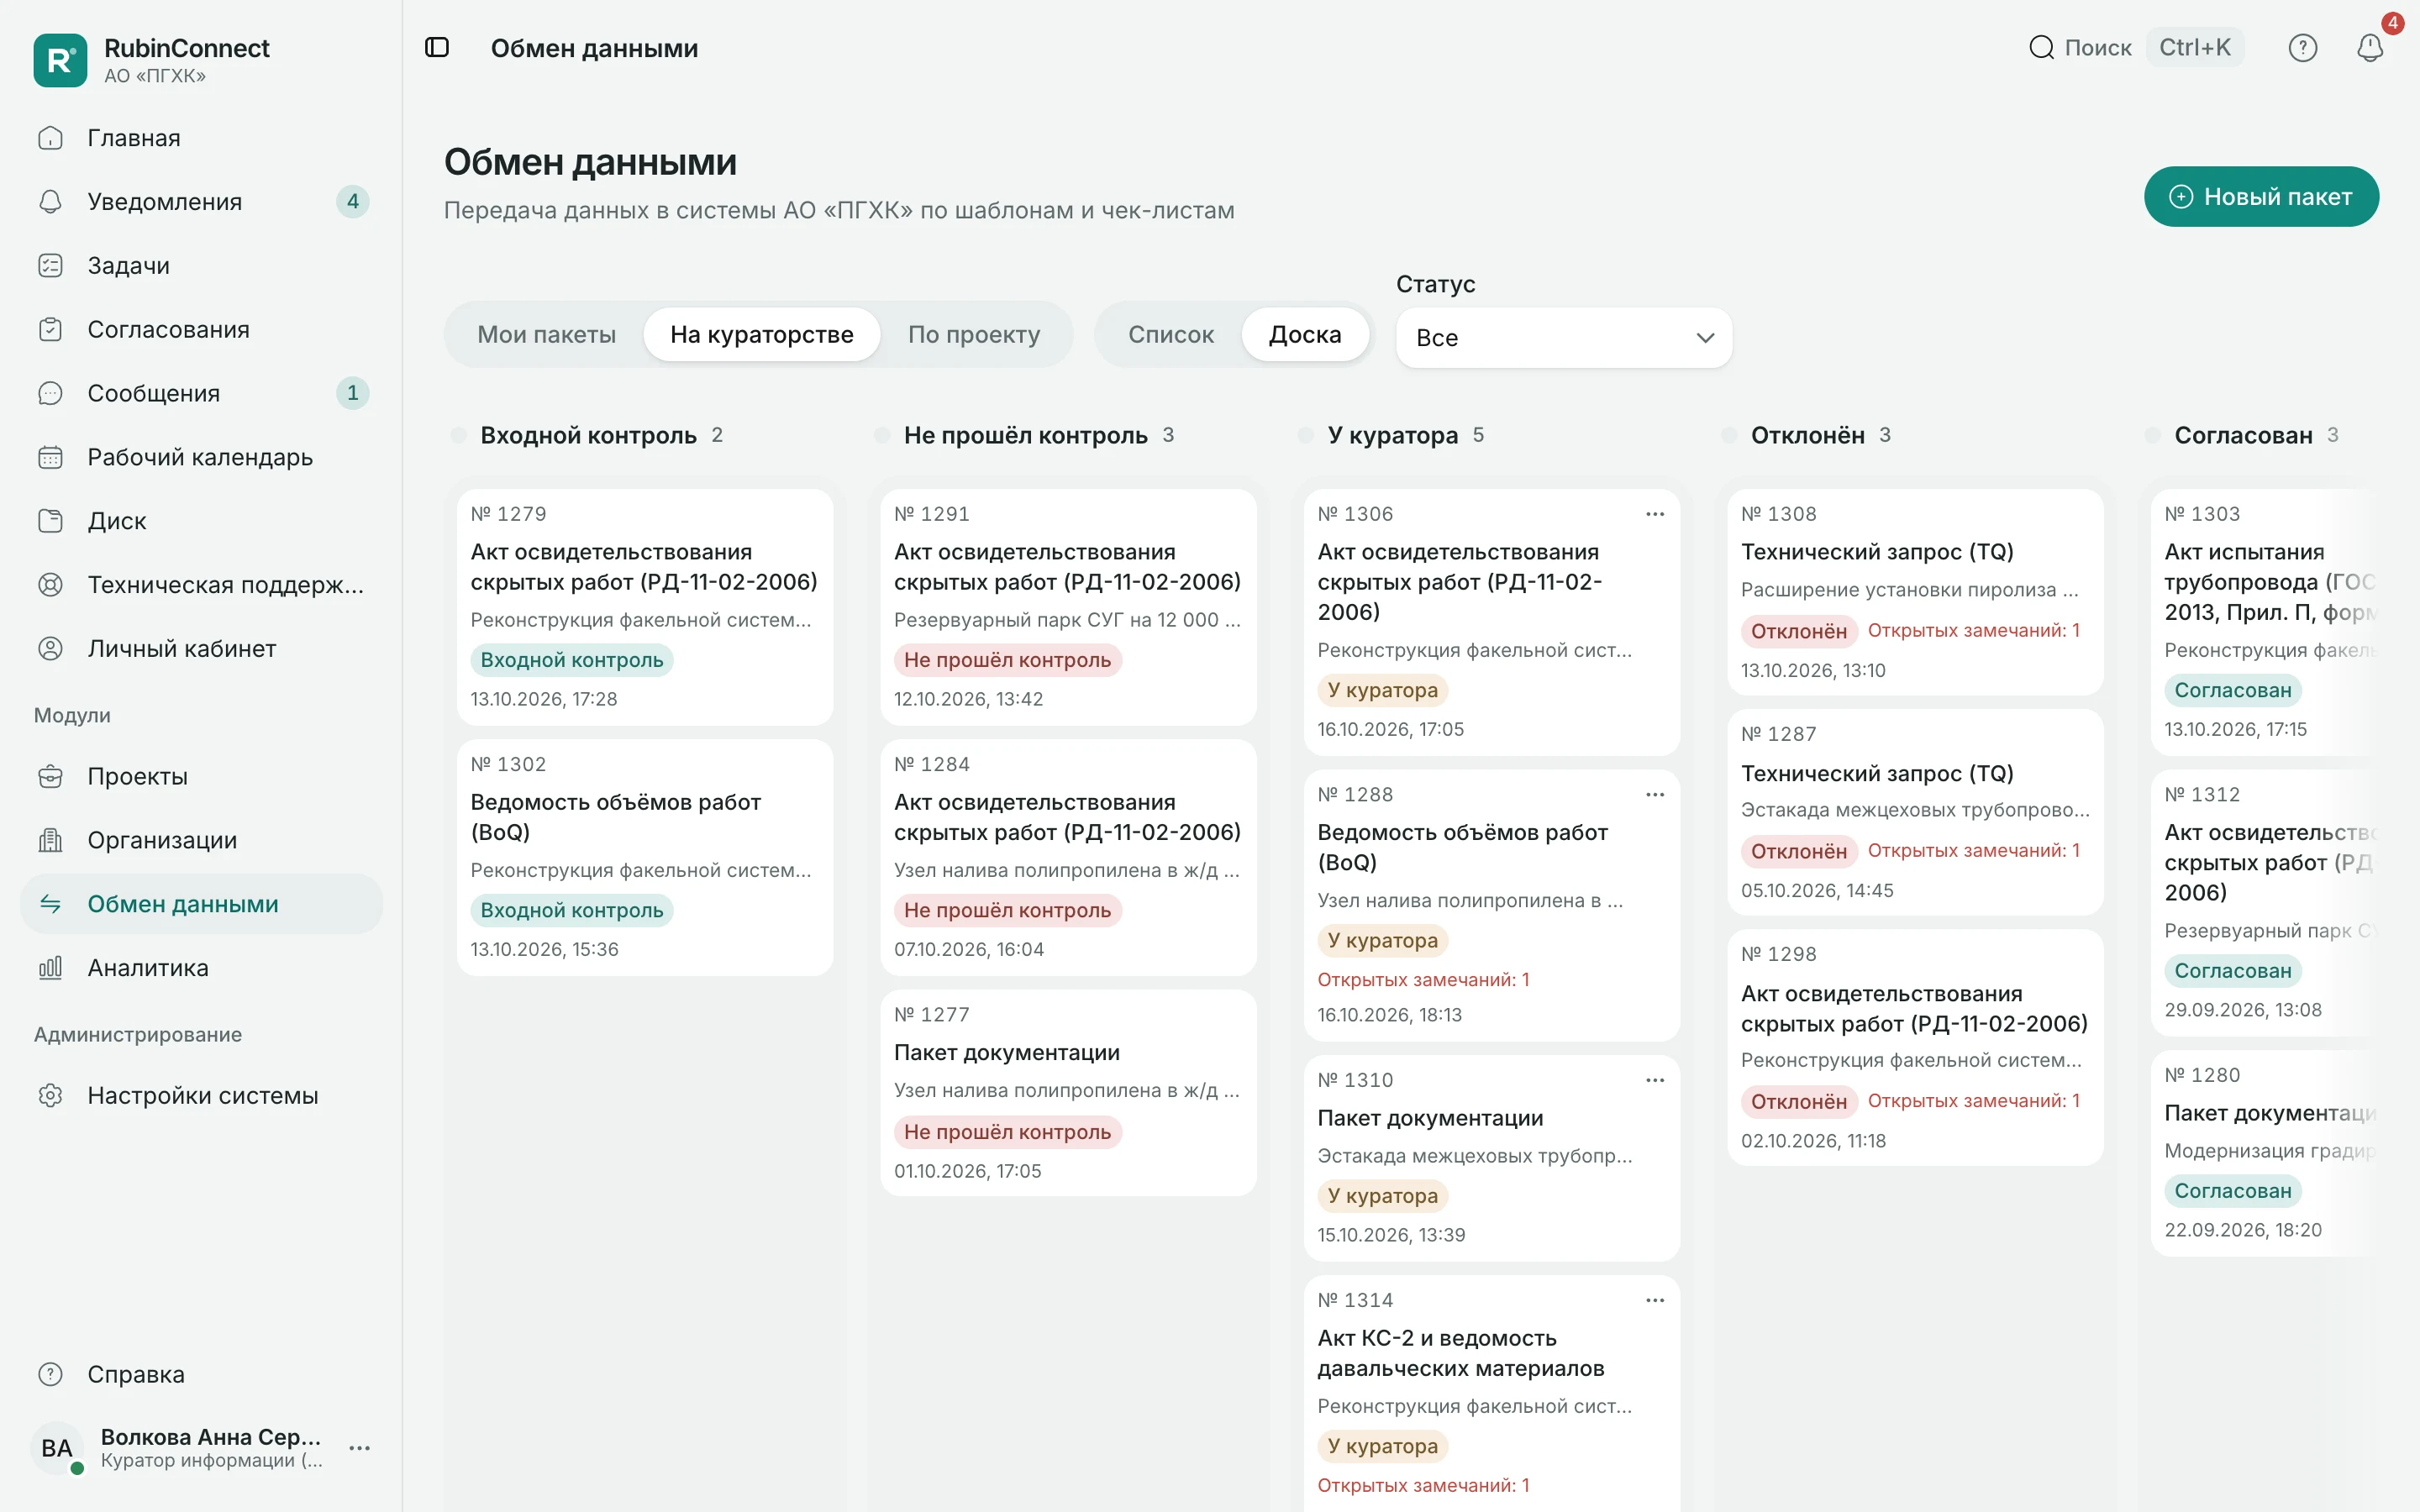Click the Поиск search field
2420x1512 pixels.
2135,47
